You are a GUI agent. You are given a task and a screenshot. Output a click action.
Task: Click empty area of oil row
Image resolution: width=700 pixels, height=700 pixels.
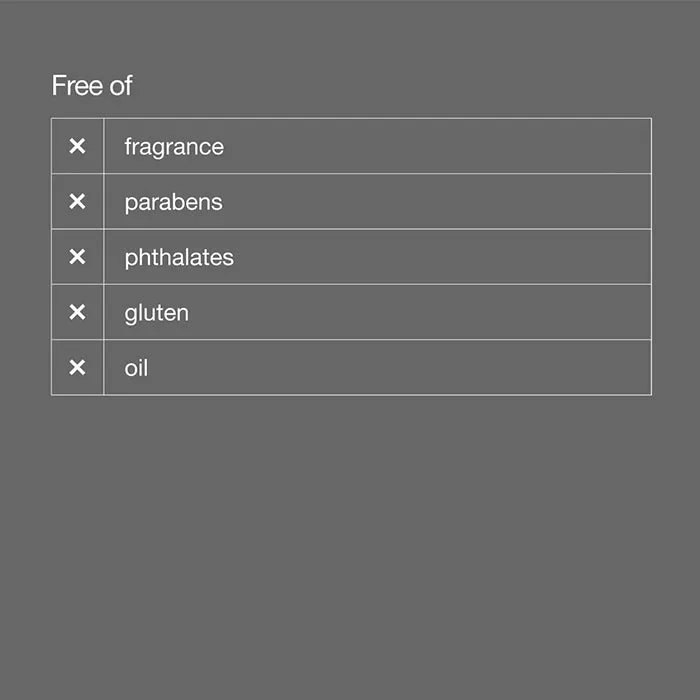pos(402,367)
